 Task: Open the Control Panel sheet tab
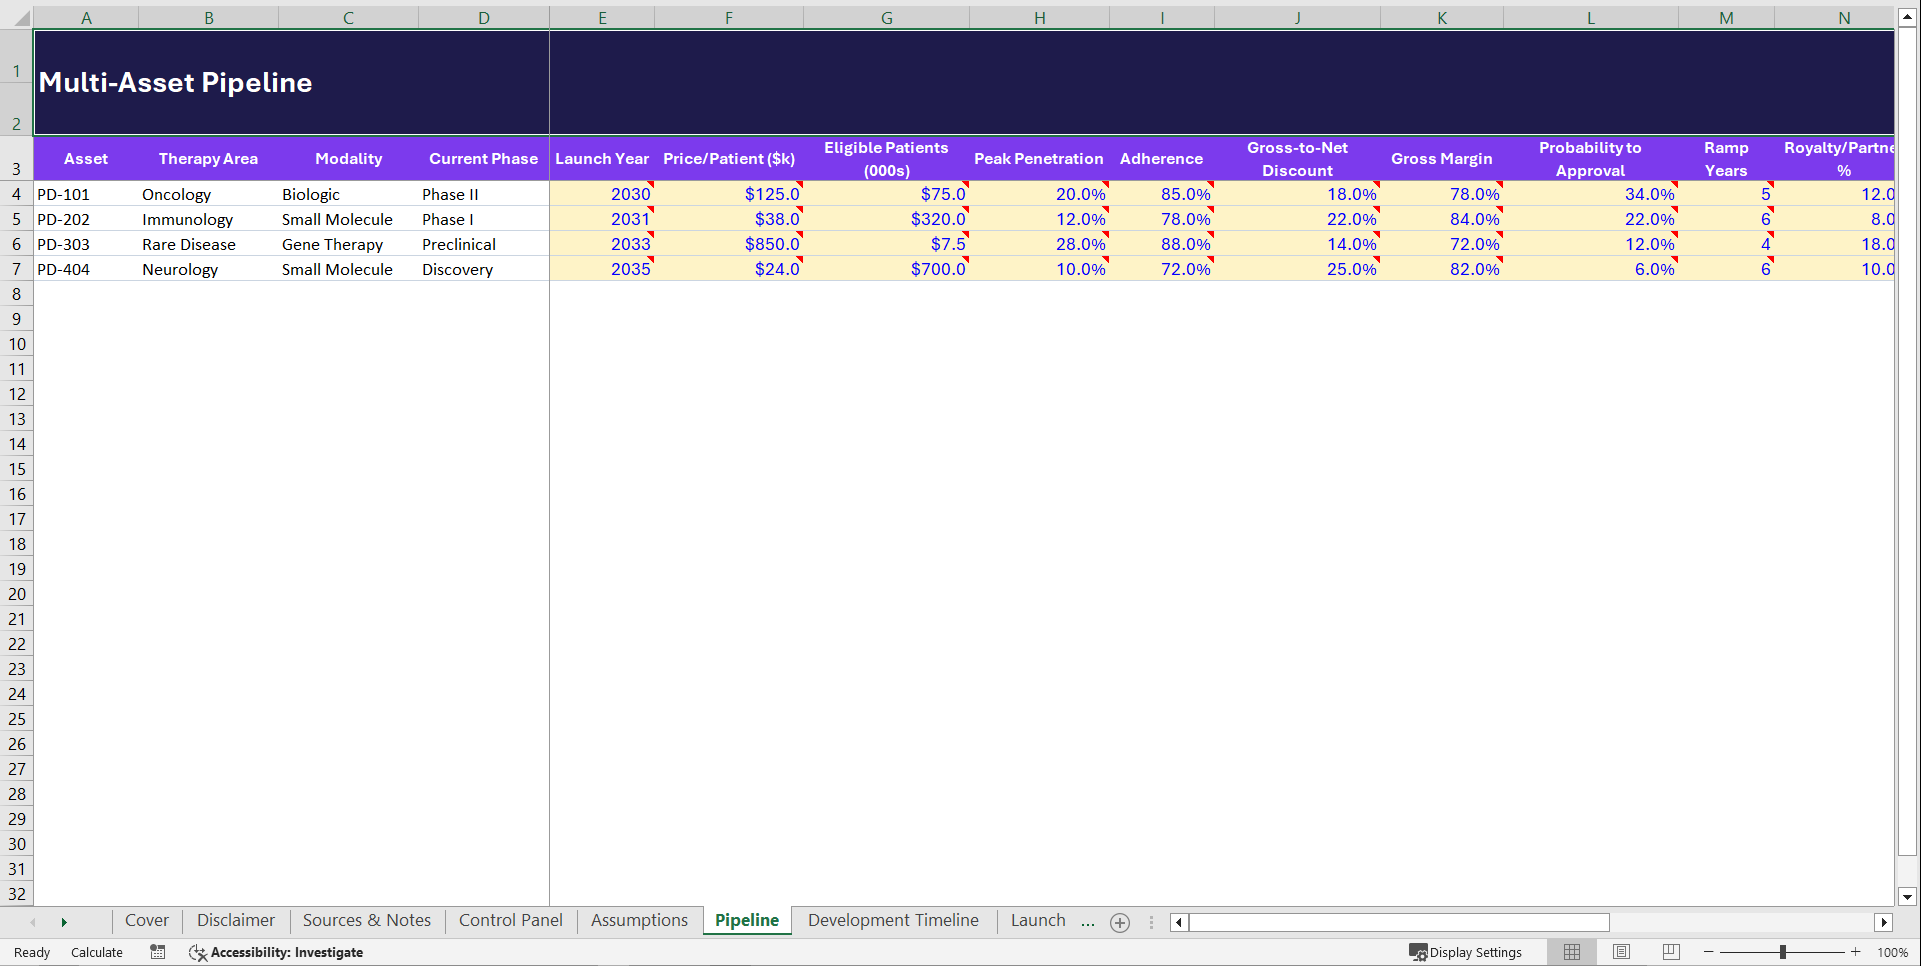[x=511, y=920]
